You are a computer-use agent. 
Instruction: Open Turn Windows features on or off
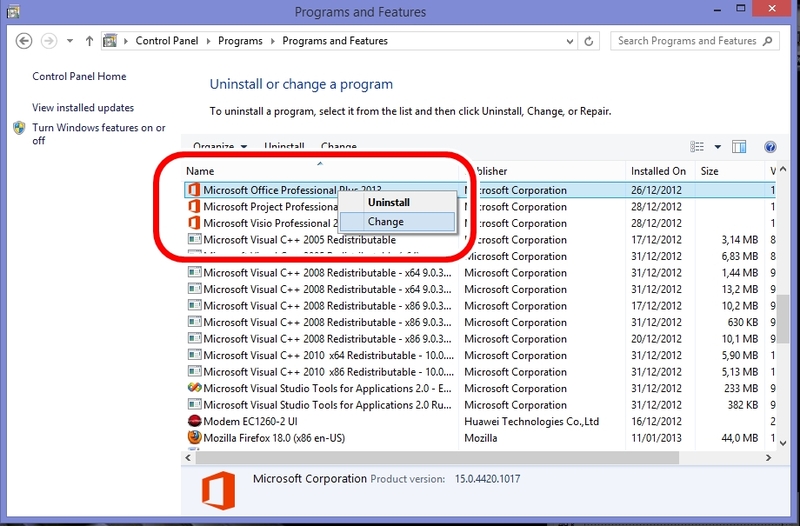[x=99, y=134]
